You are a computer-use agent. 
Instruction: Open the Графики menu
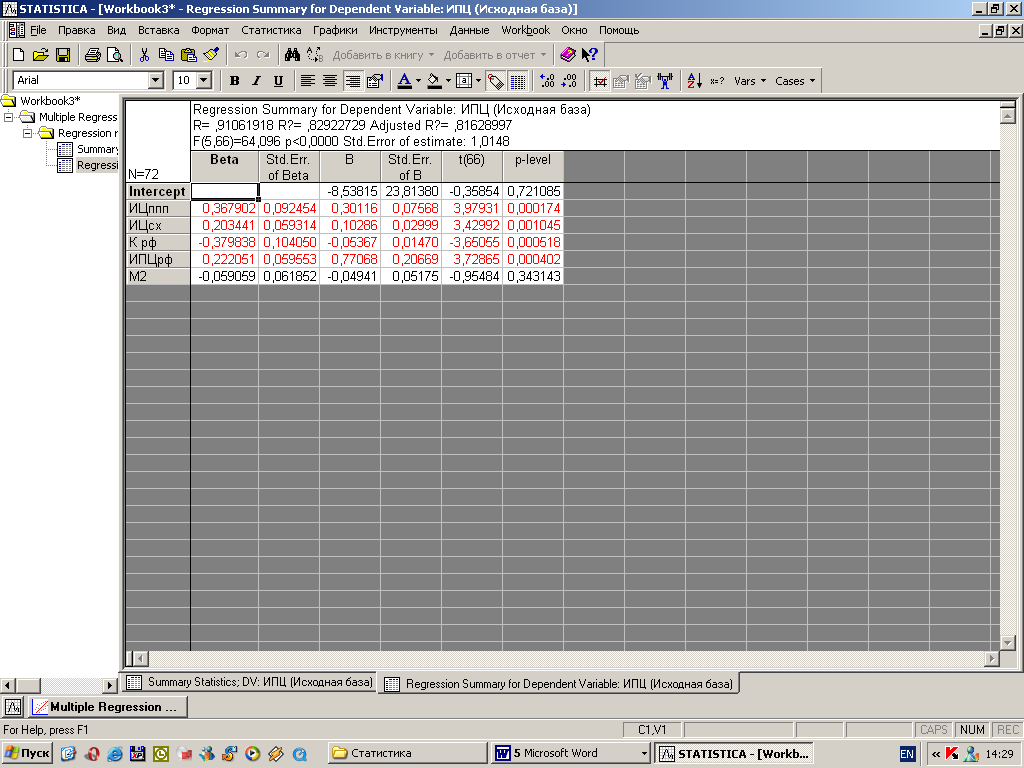pos(335,30)
